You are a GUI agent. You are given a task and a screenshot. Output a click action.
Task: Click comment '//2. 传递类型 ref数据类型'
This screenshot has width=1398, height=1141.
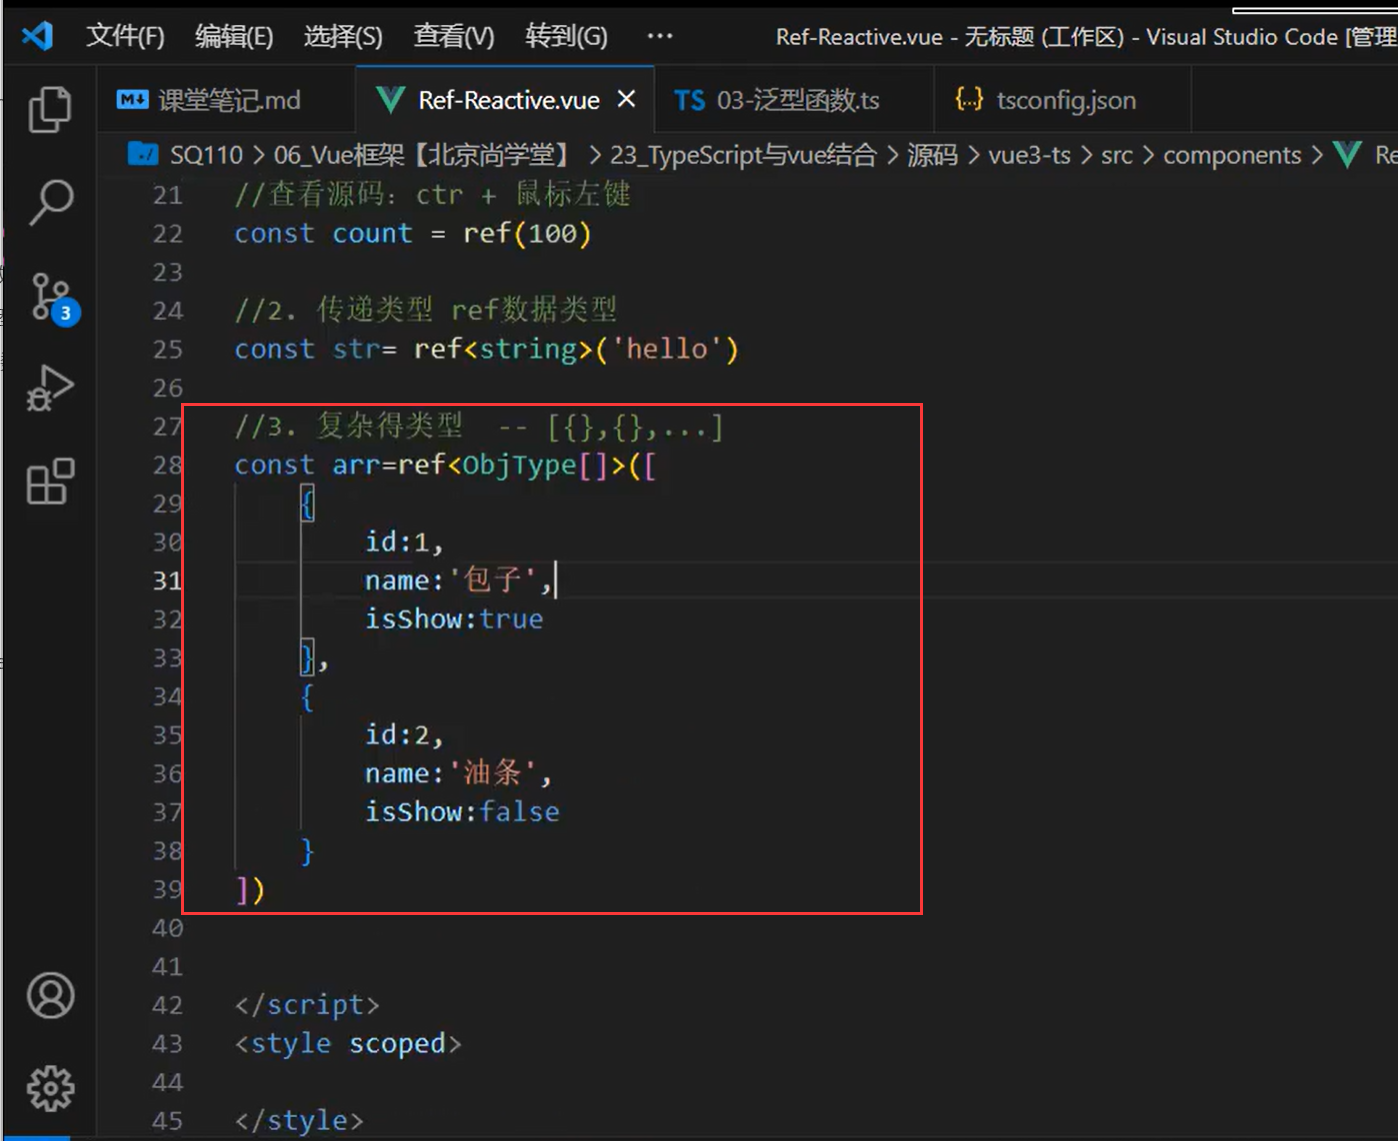[x=426, y=310]
